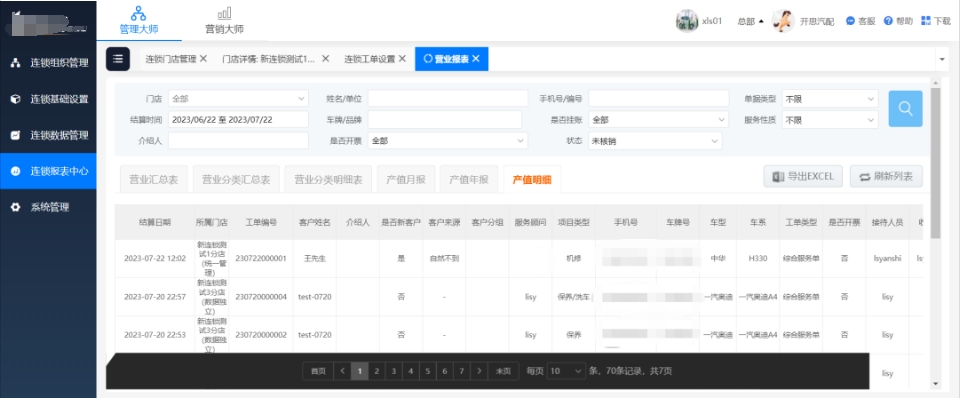Close the 门店详情 tab
The width and height of the screenshot is (960, 398).
click(x=326, y=59)
